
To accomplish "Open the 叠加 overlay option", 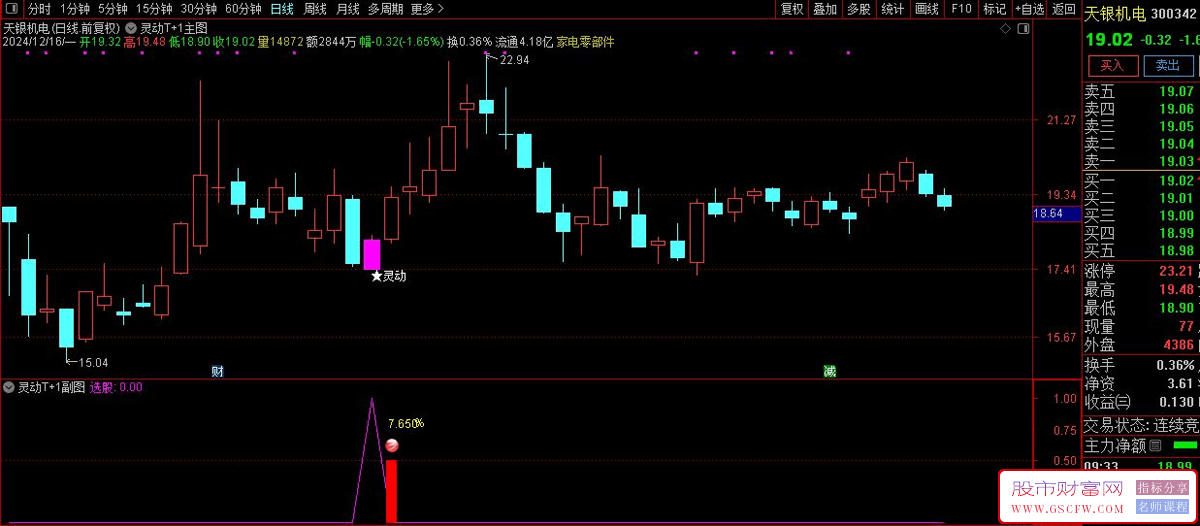I will pos(825,9).
